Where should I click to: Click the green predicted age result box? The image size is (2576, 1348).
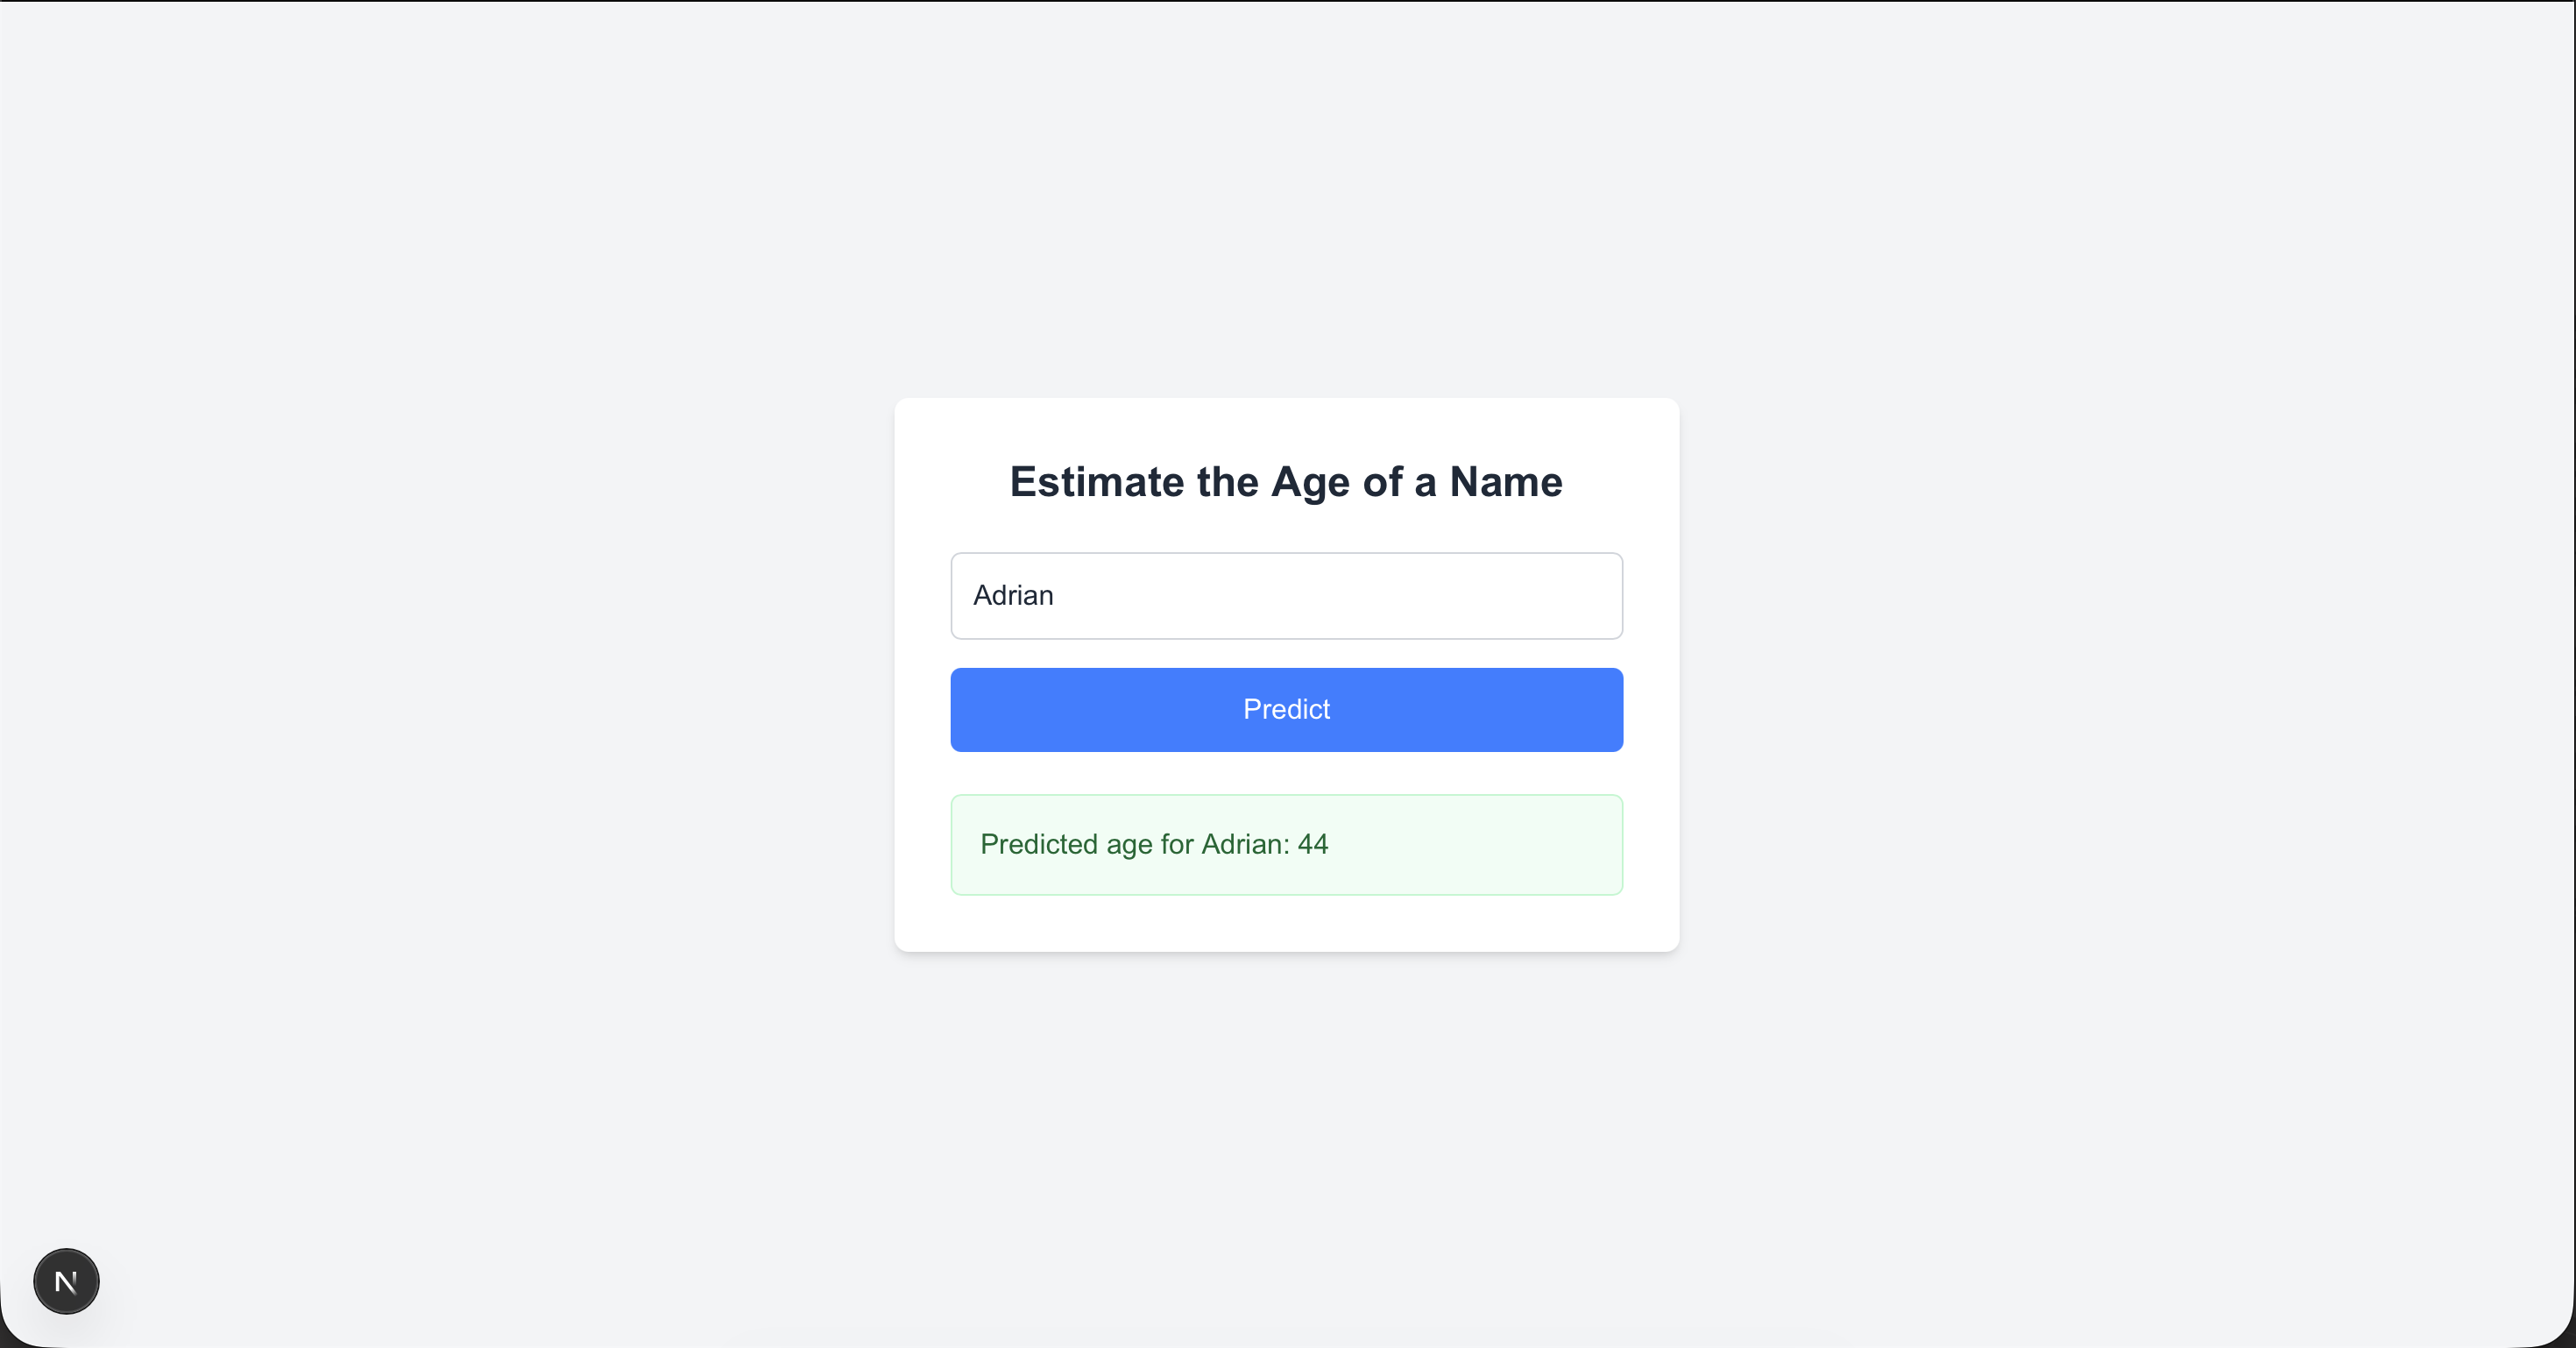(x=1286, y=845)
